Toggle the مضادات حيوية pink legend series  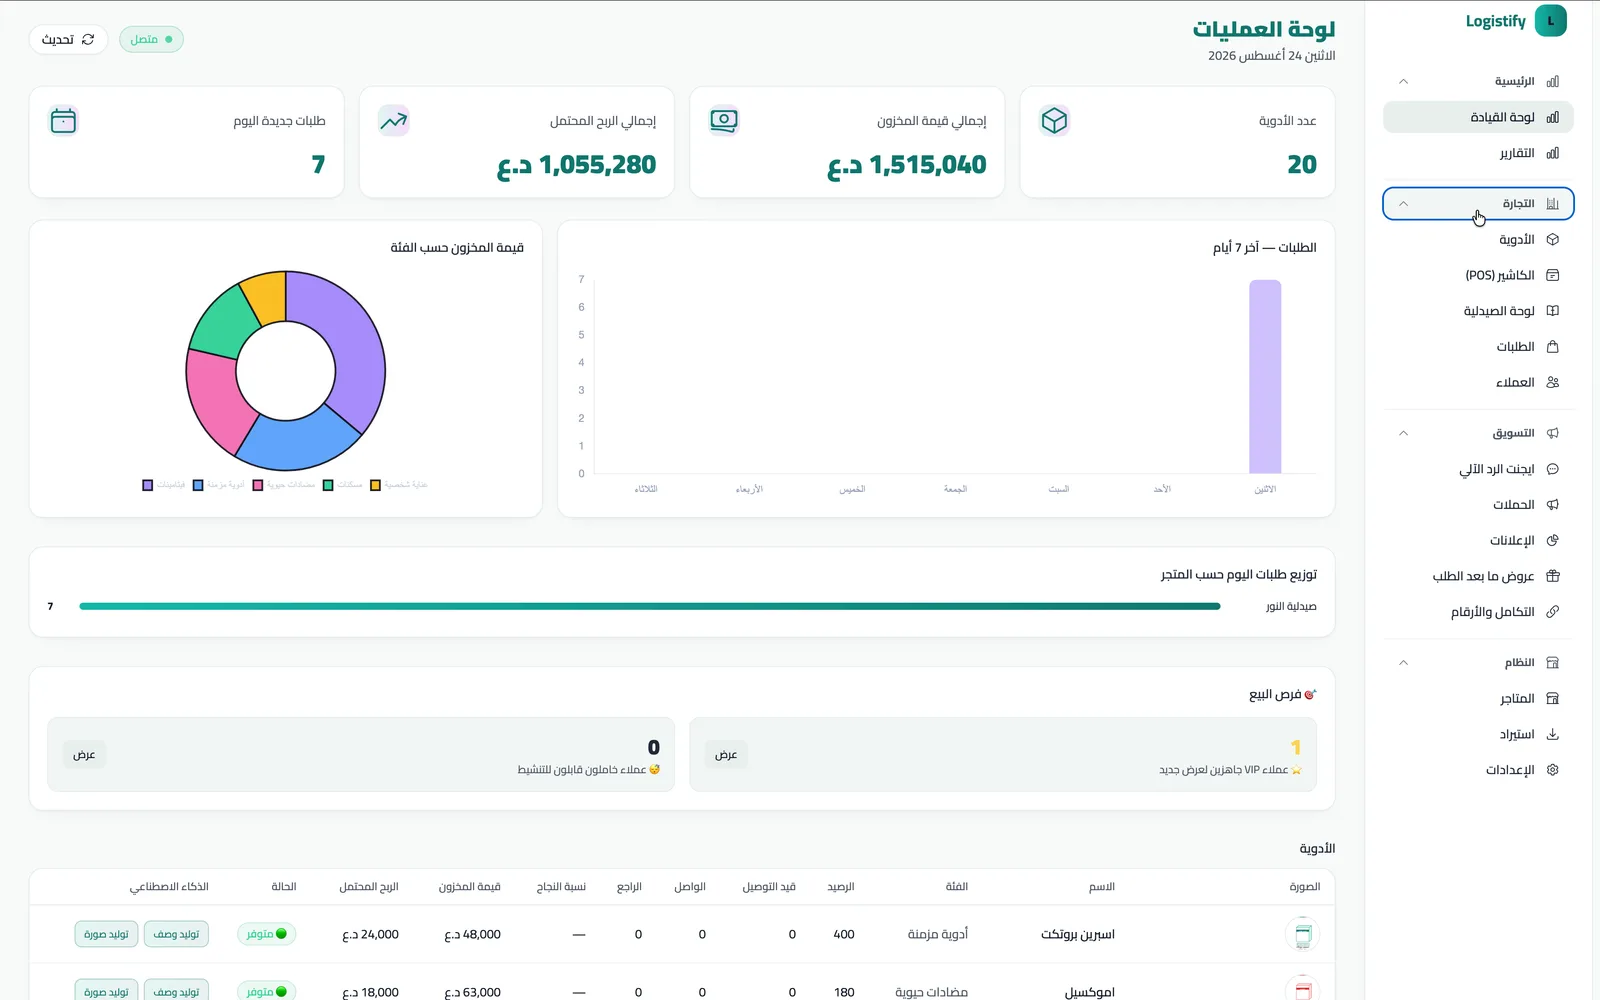pos(284,485)
